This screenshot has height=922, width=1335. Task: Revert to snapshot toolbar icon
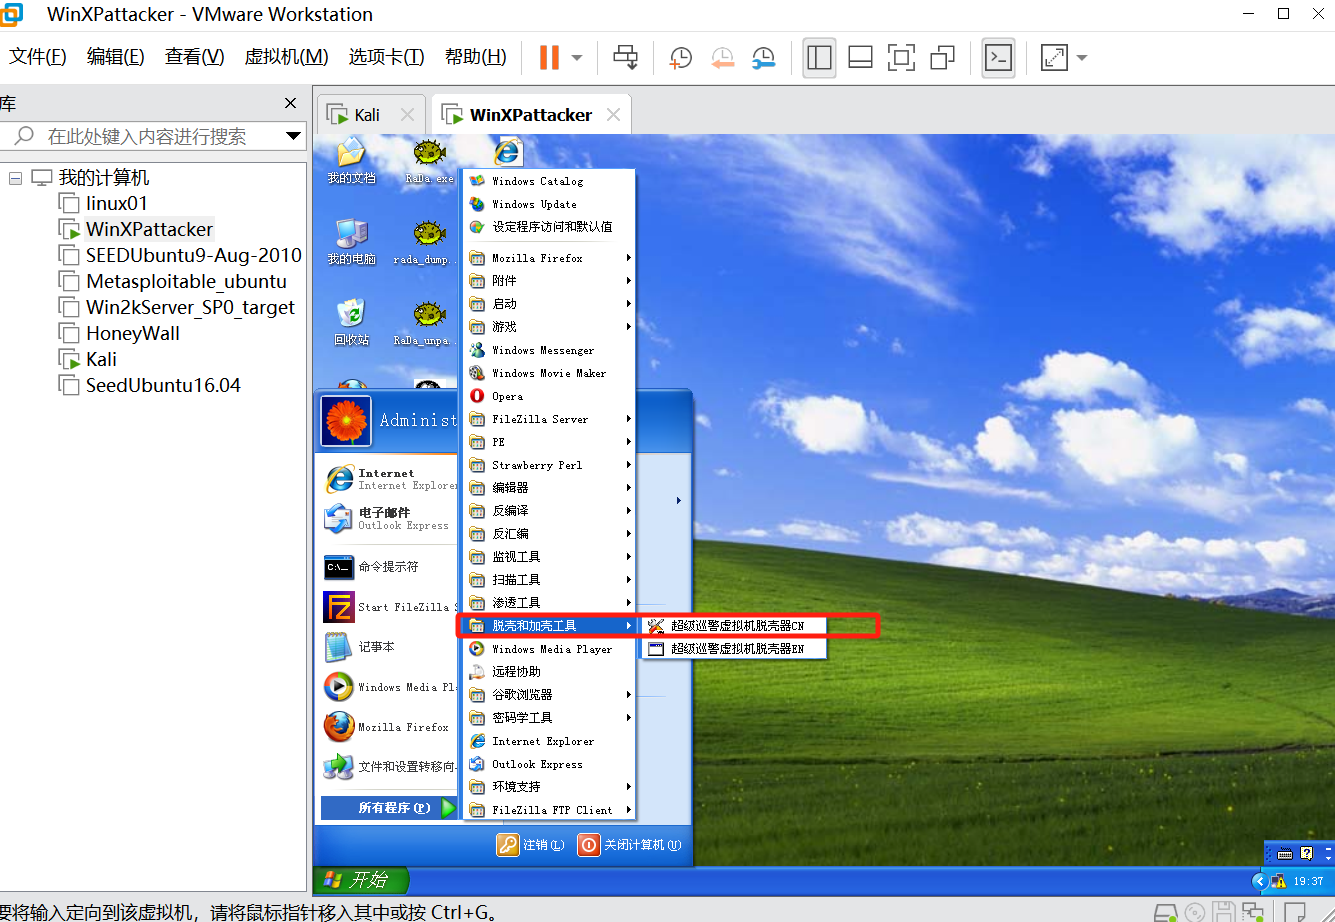[x=722, y=58]
